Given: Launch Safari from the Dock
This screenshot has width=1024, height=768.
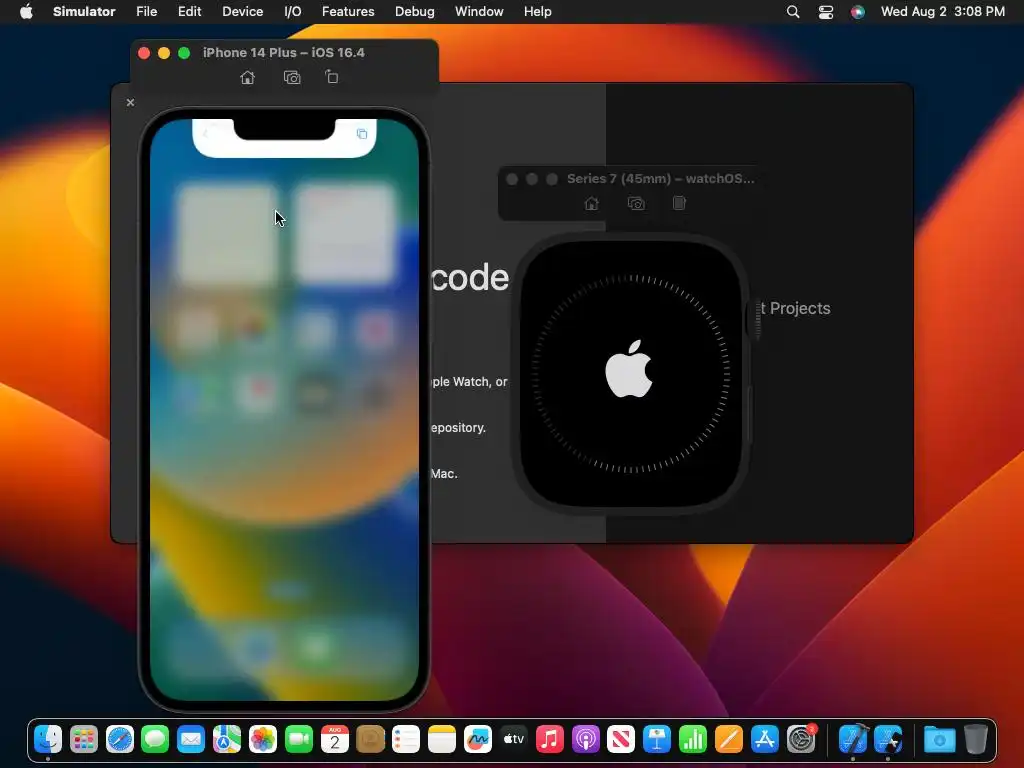Looking at the screenshot, I should 120,739.
